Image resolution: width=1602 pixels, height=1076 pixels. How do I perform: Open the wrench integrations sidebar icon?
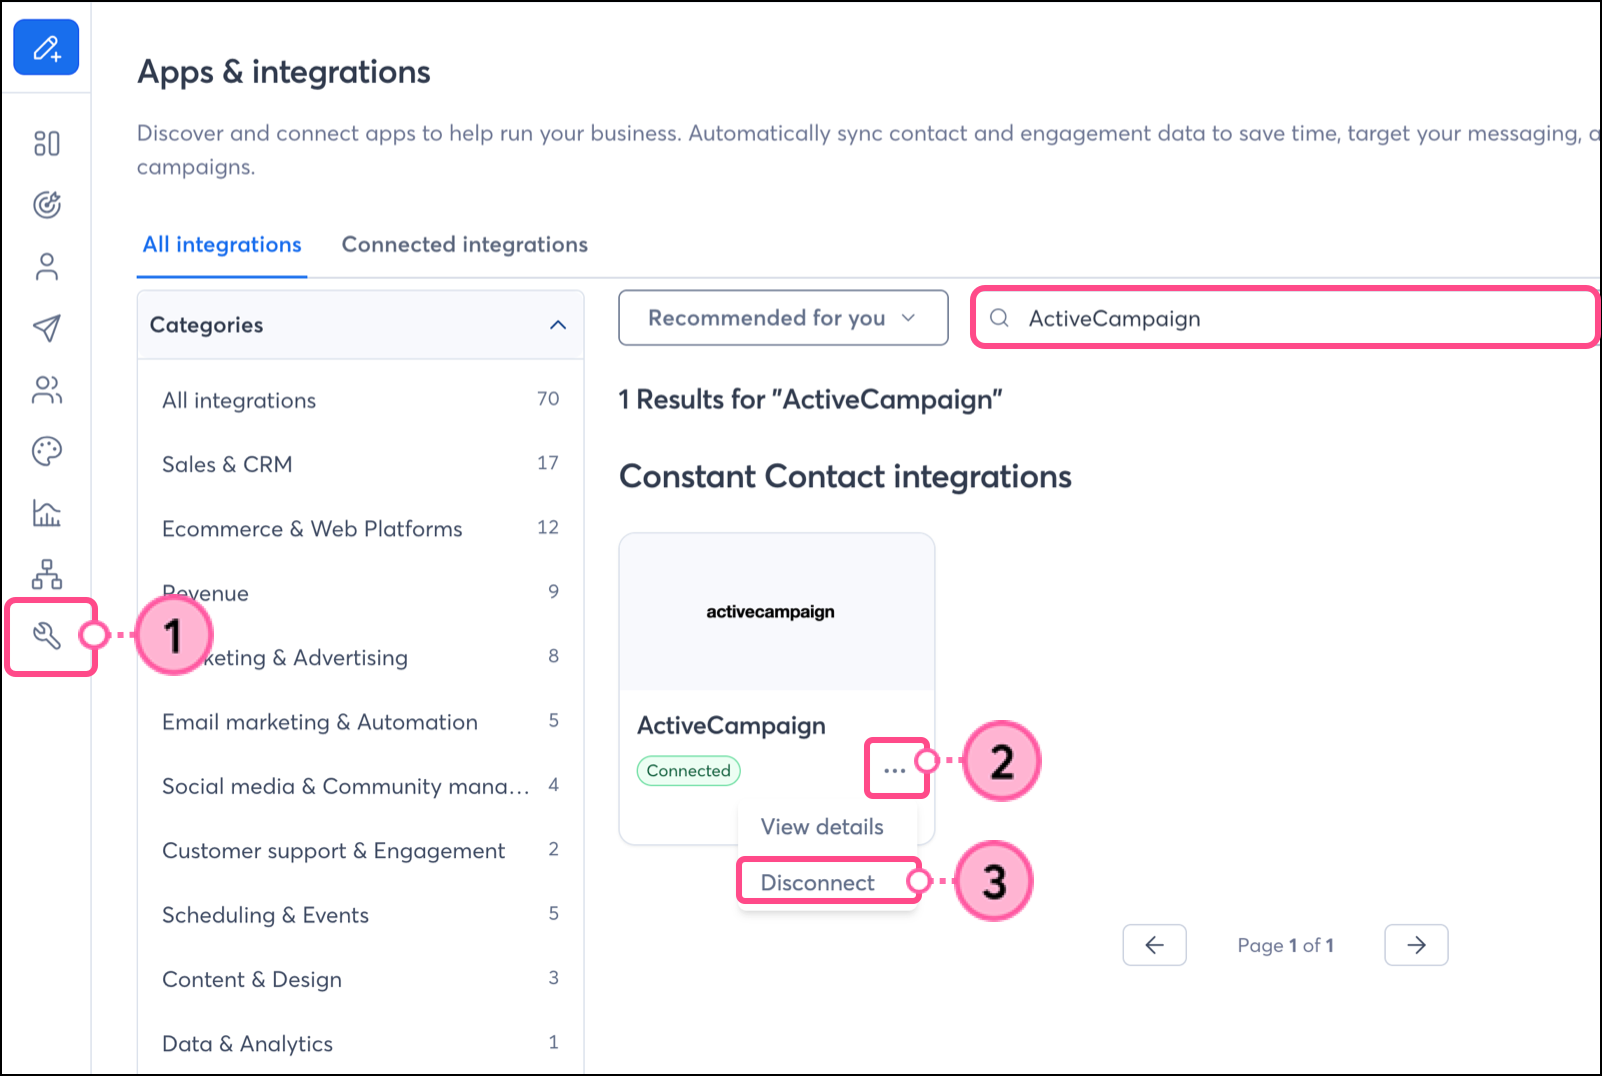[46, 636]
